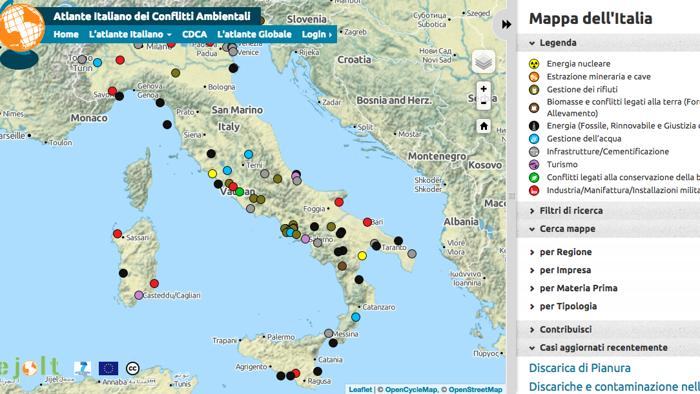Collapse sidebar with double-arrow button
Viewport: 700px width, 394px height.
(506, 25)
